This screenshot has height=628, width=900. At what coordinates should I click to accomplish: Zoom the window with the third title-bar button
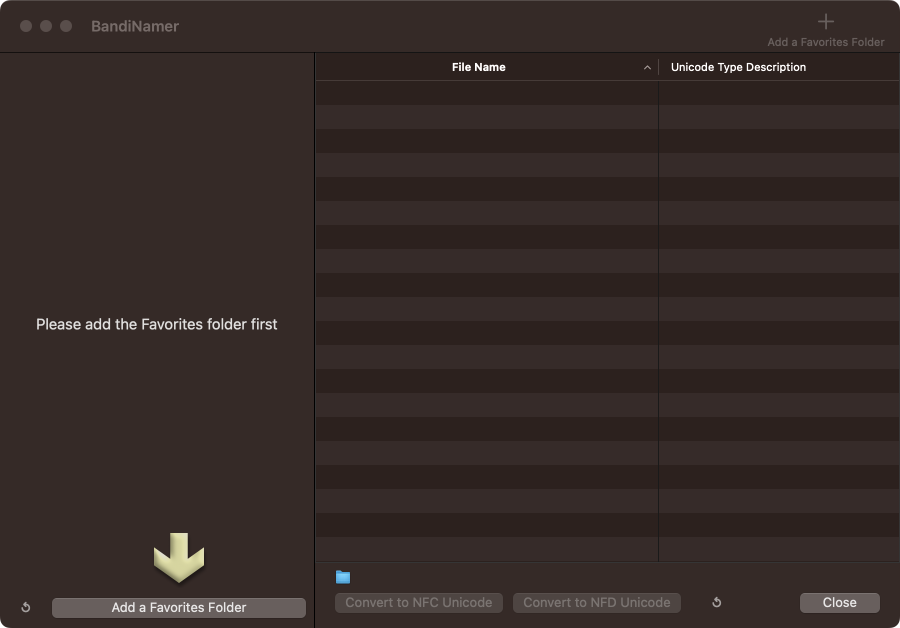coord(66,26)
